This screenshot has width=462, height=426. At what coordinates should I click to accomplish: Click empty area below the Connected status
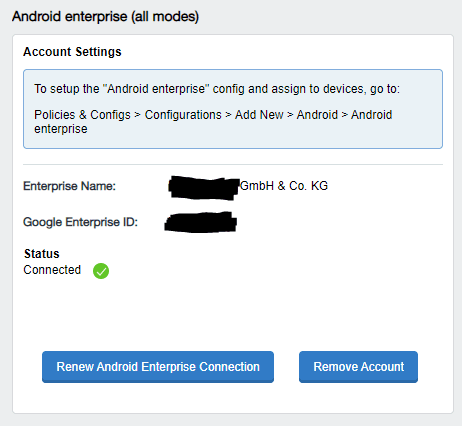[x=233, y=313]
